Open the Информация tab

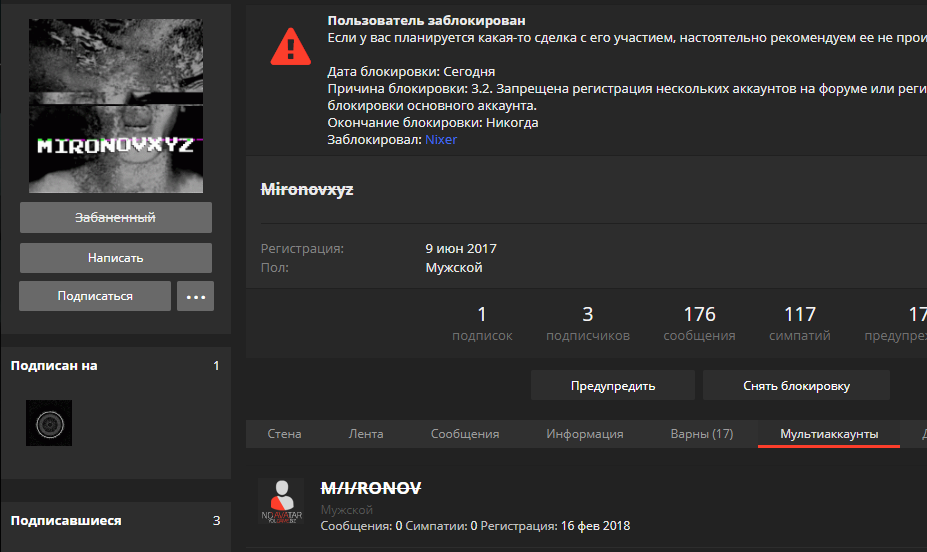click(585, 434)
